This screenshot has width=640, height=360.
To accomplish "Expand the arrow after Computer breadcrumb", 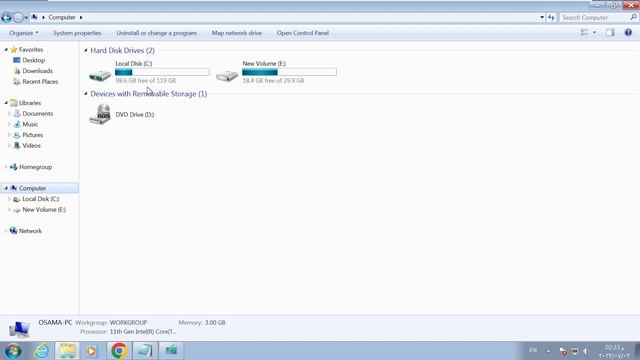I will coord(81,18).
